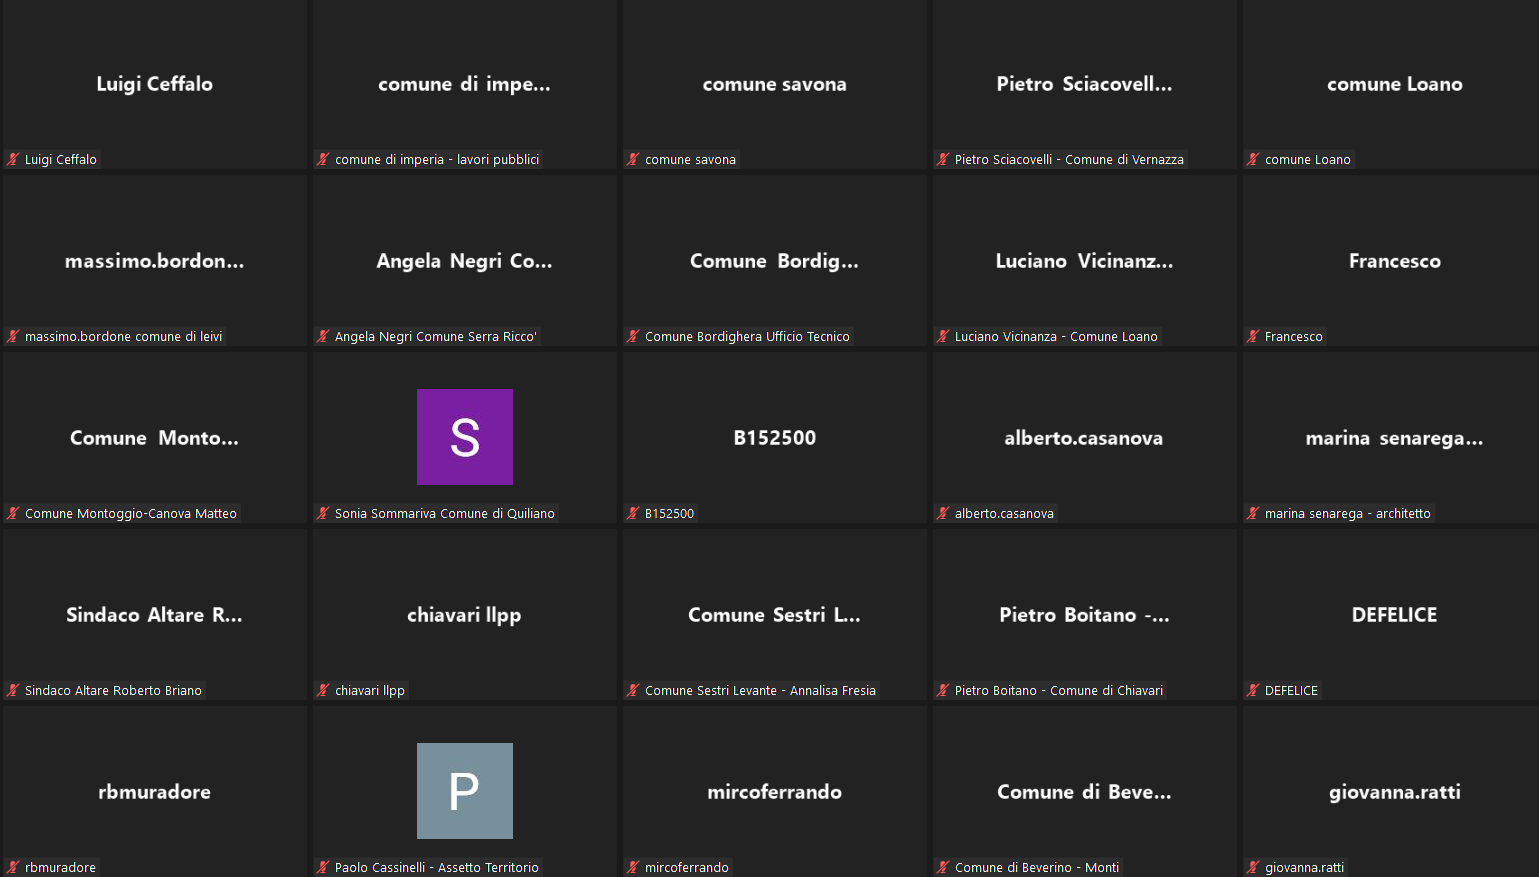The height and width of the screenshot is (877, 1539).
Task: Select the large mircoferrando tile name
Action: 775,792
